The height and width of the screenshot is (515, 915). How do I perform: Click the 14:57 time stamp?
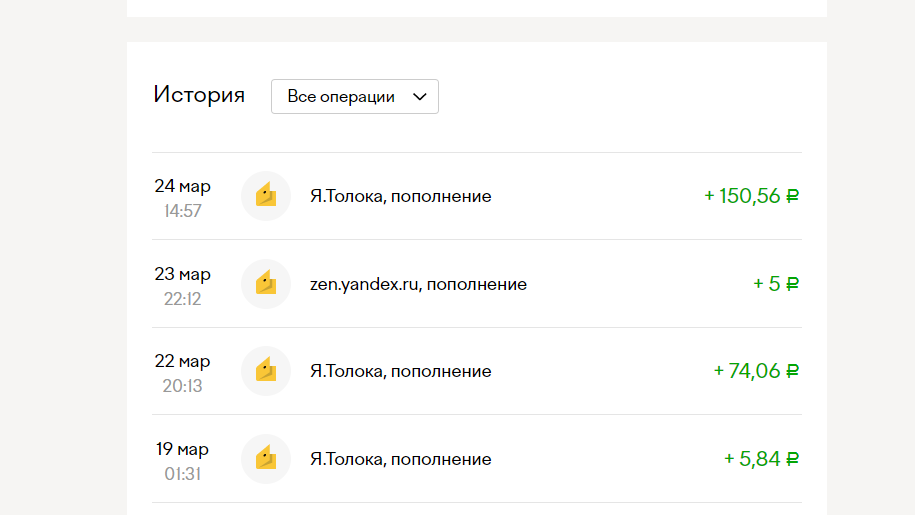[x=183, y=211]
